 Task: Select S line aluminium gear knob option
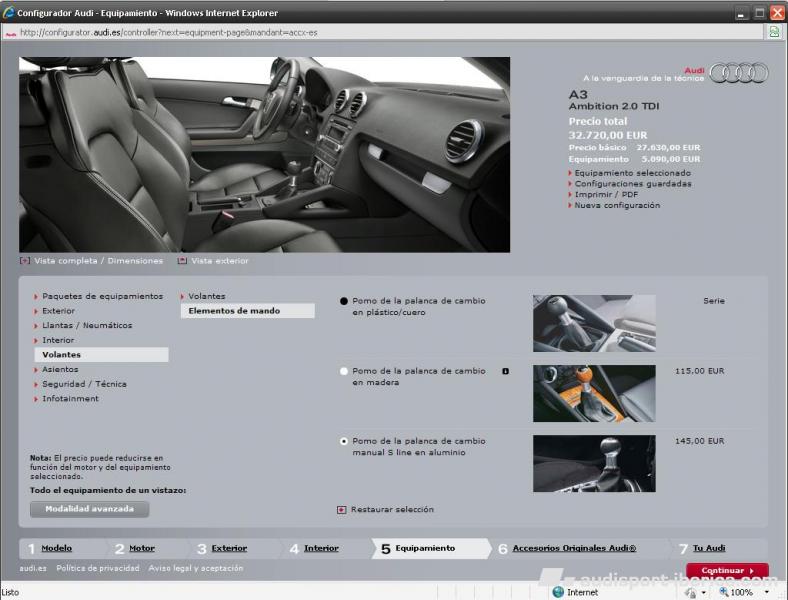[344, 441]
